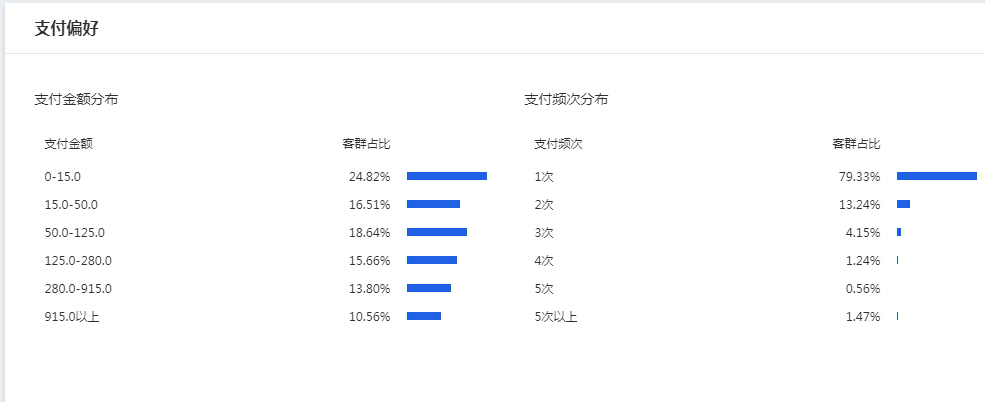Screen dimensions: 985x402
Task: Select the 5次以上 frequency row label
Action: [556, 317]
